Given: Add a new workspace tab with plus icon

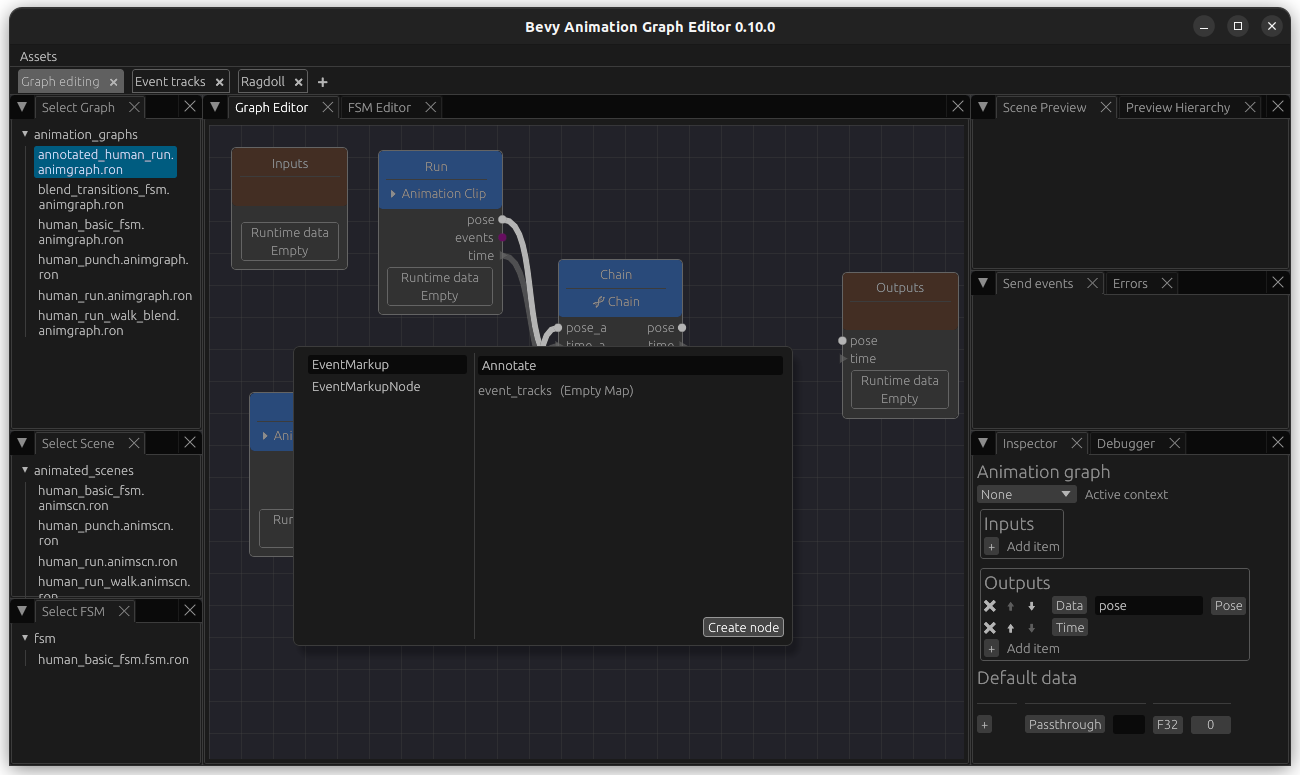Looking at the screenshot, I should (x=322, y=82).
